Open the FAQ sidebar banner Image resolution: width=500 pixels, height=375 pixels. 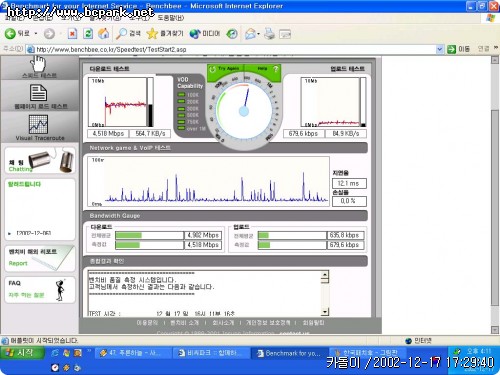pyautogui.click(x=40, y=290)
